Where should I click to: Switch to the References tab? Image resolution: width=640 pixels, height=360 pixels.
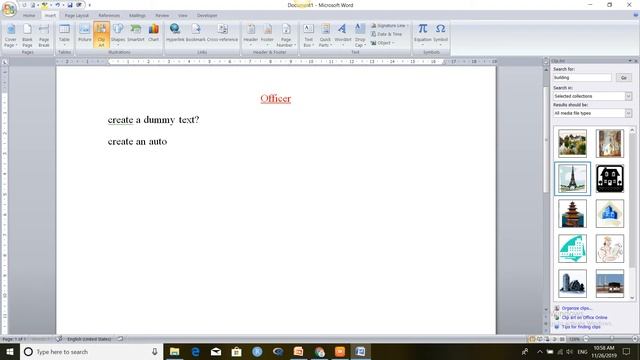(109, 16)
